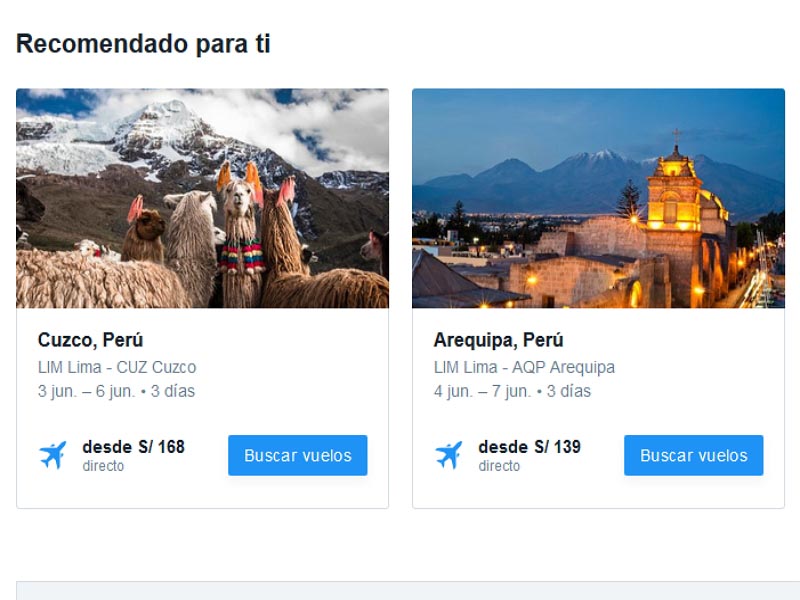
Task: Click the airplane icon on Arequipa card
Action: [448, 455]
